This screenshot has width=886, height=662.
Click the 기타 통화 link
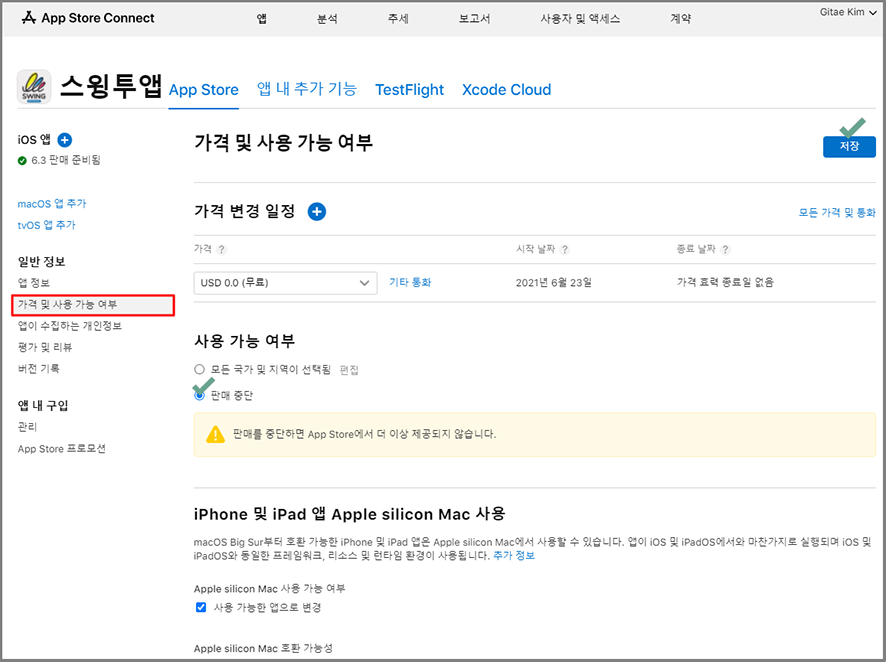410,283
